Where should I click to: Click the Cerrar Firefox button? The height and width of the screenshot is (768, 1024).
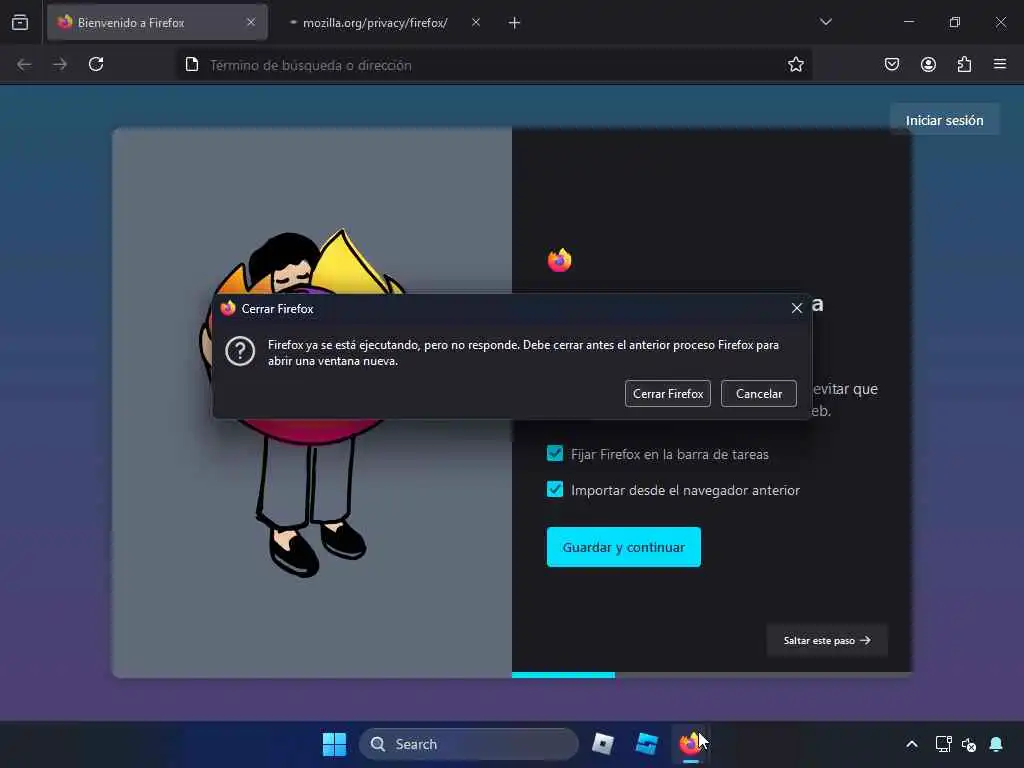pos(667,394)
